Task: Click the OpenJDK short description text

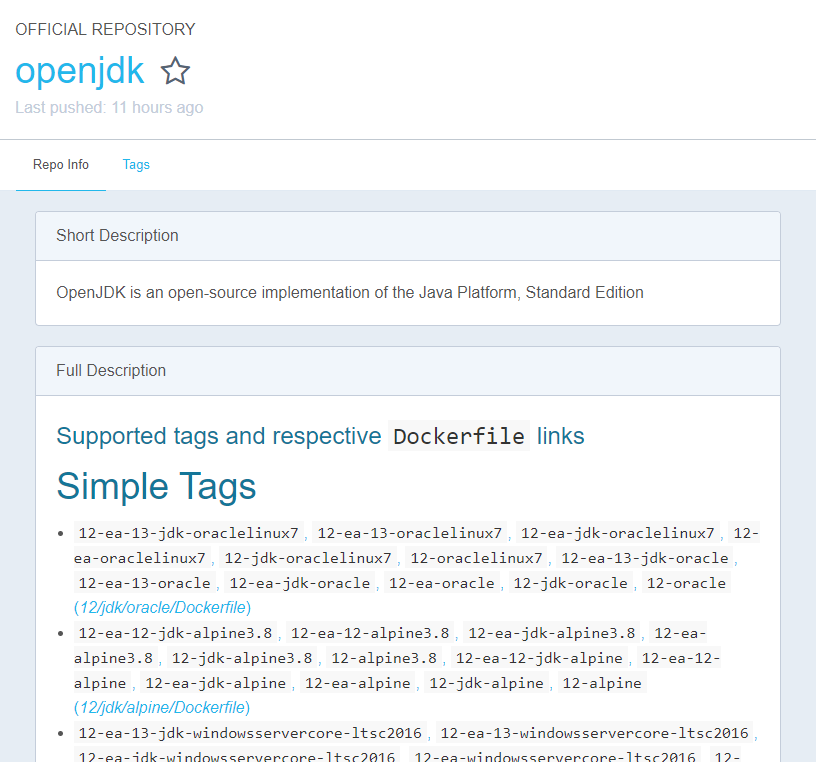Action: (x=350, y=293)
